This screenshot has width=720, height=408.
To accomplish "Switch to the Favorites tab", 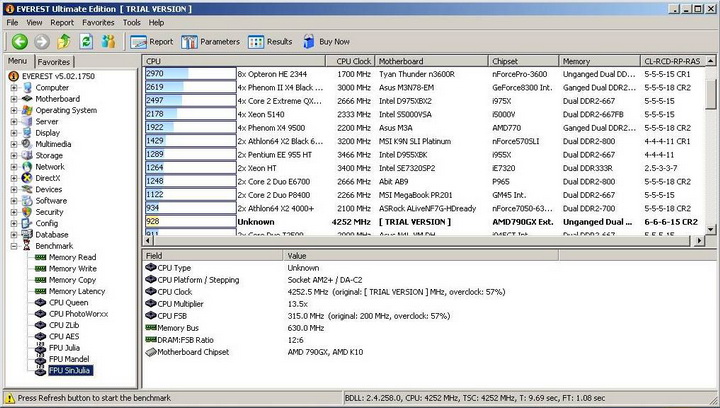I will 54,62.
